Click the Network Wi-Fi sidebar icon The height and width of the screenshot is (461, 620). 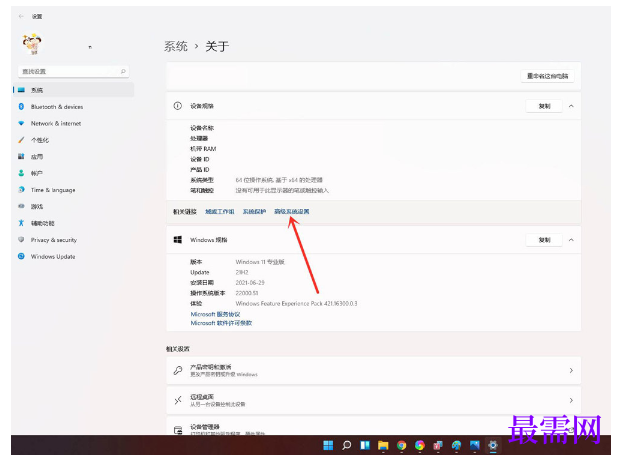point(21,123)
